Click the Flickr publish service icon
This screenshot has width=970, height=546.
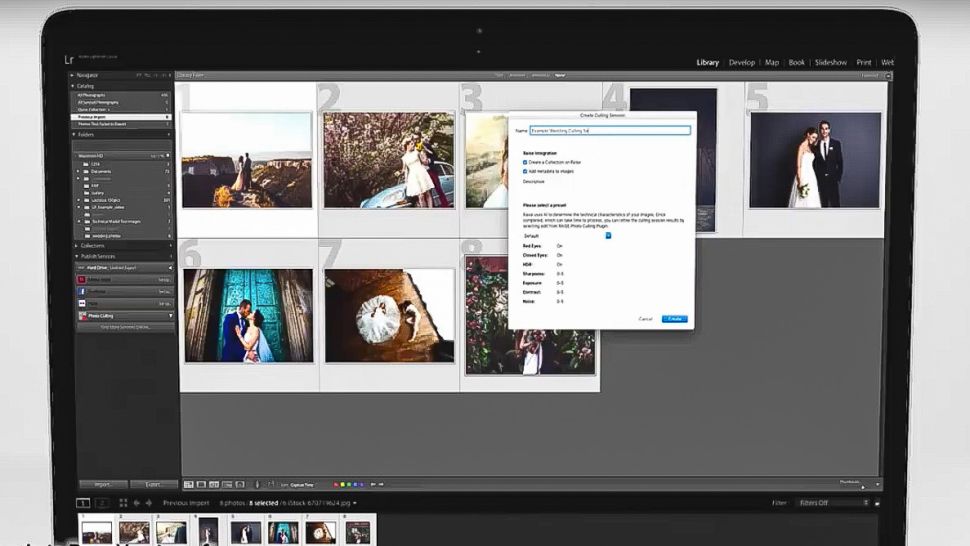tap(82, 304)
